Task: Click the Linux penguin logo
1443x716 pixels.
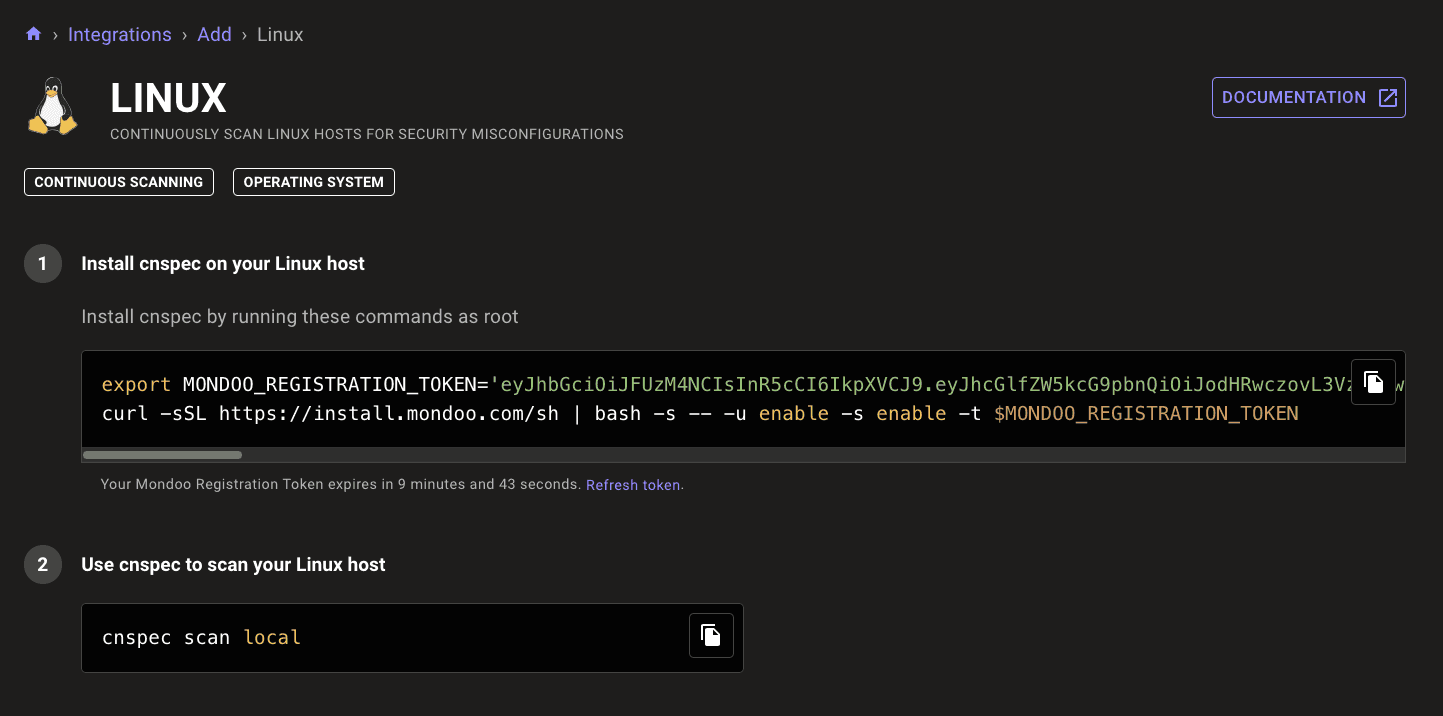Action: [51, 105]
